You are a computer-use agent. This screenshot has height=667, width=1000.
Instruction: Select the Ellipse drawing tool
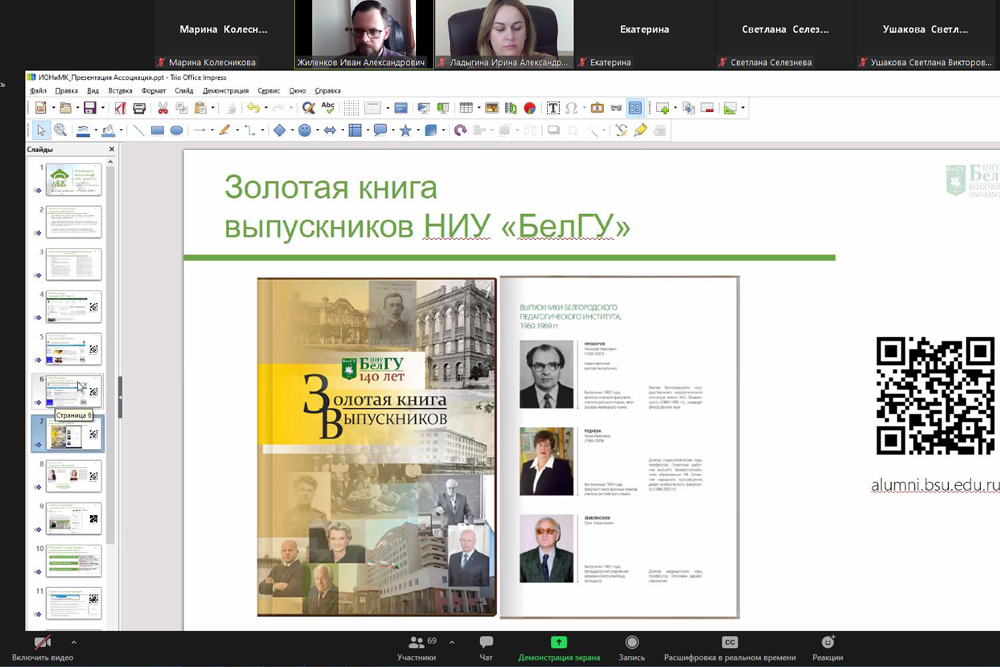coord(177,130)
